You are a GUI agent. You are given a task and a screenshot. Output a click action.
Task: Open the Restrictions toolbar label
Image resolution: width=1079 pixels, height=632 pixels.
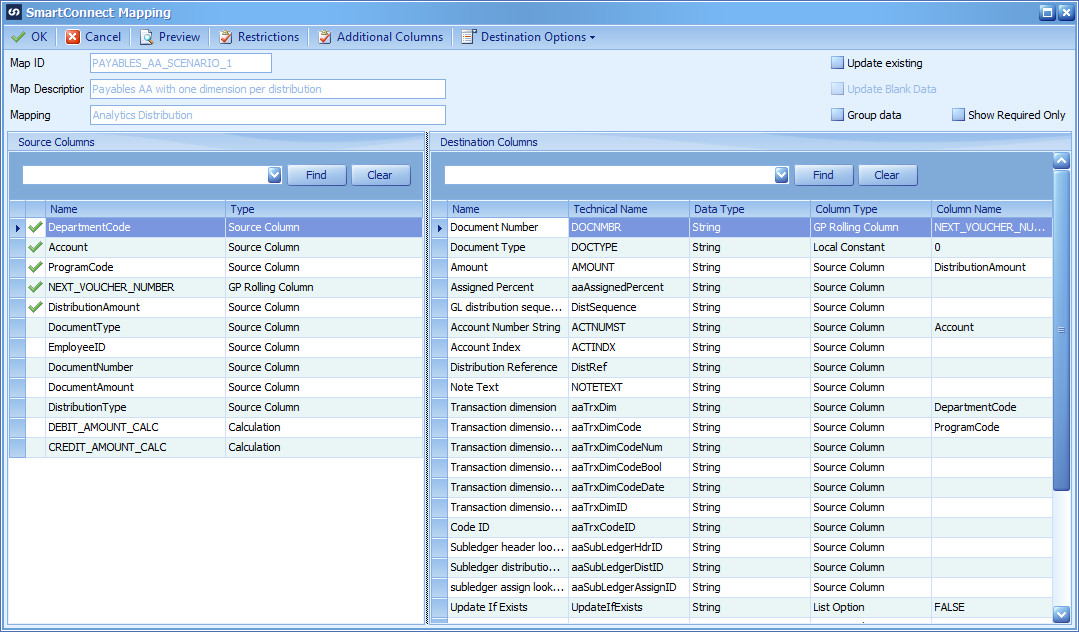point(268,37)
